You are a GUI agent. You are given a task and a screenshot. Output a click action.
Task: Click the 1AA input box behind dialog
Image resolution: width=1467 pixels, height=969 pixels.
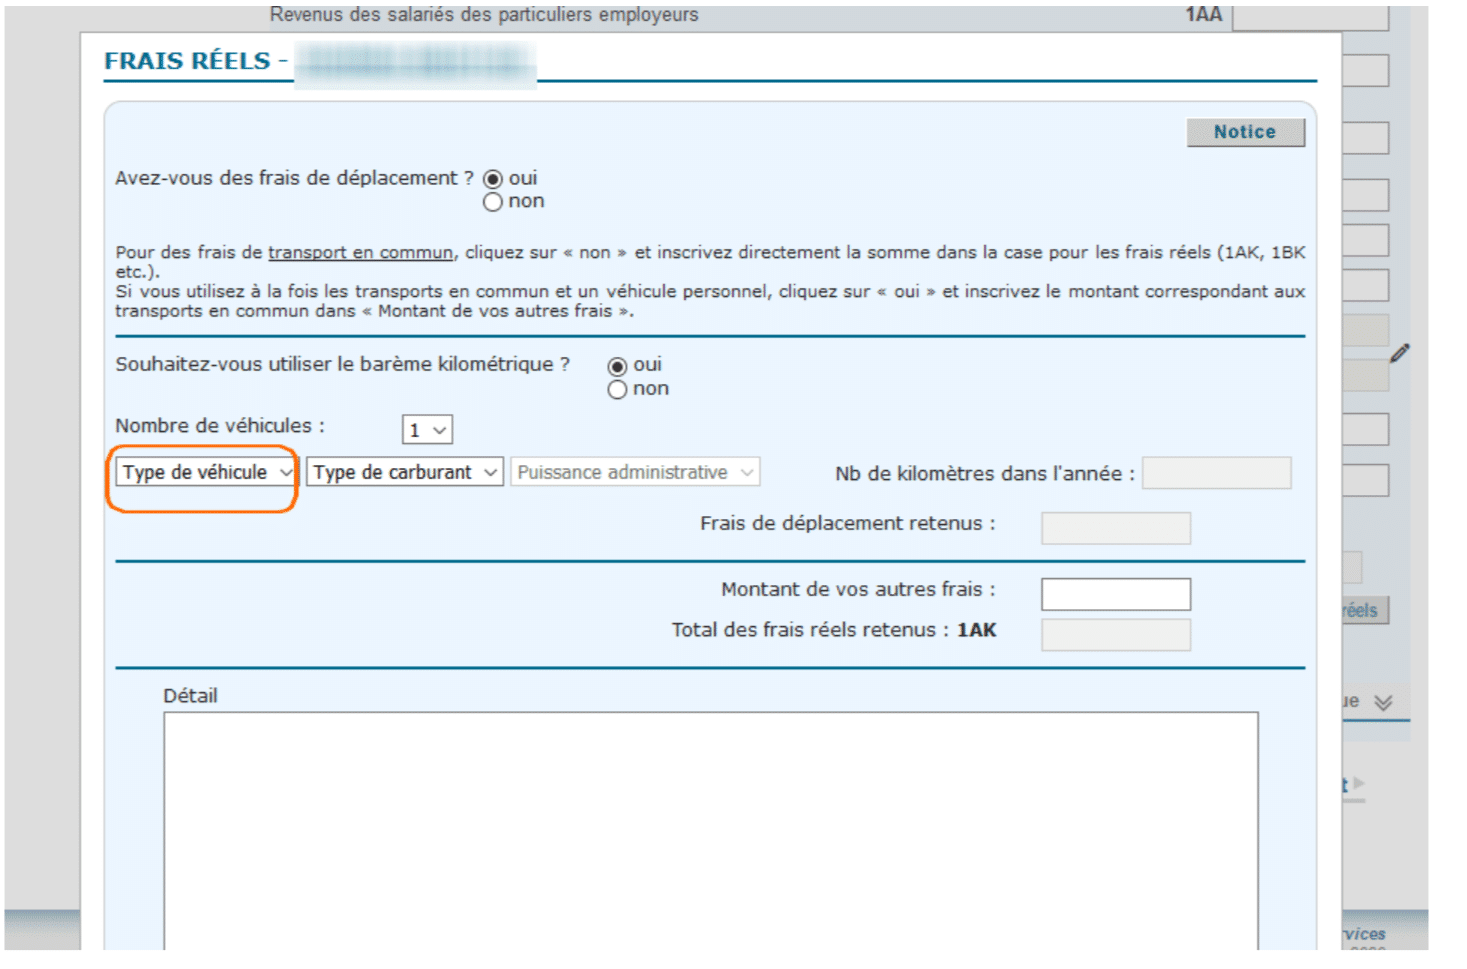coord(1311,17)
